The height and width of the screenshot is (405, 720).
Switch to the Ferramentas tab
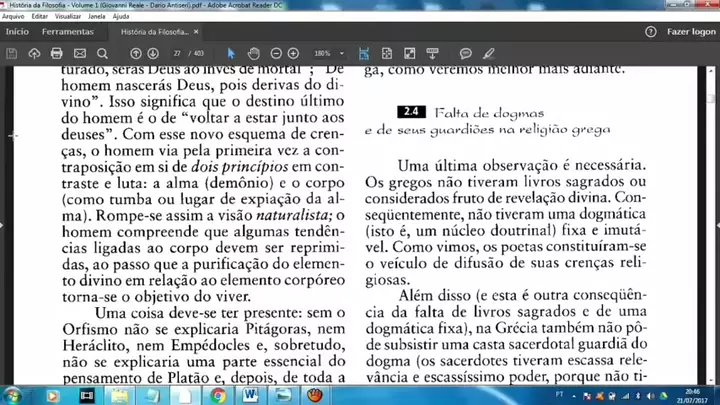coord(67,32)
